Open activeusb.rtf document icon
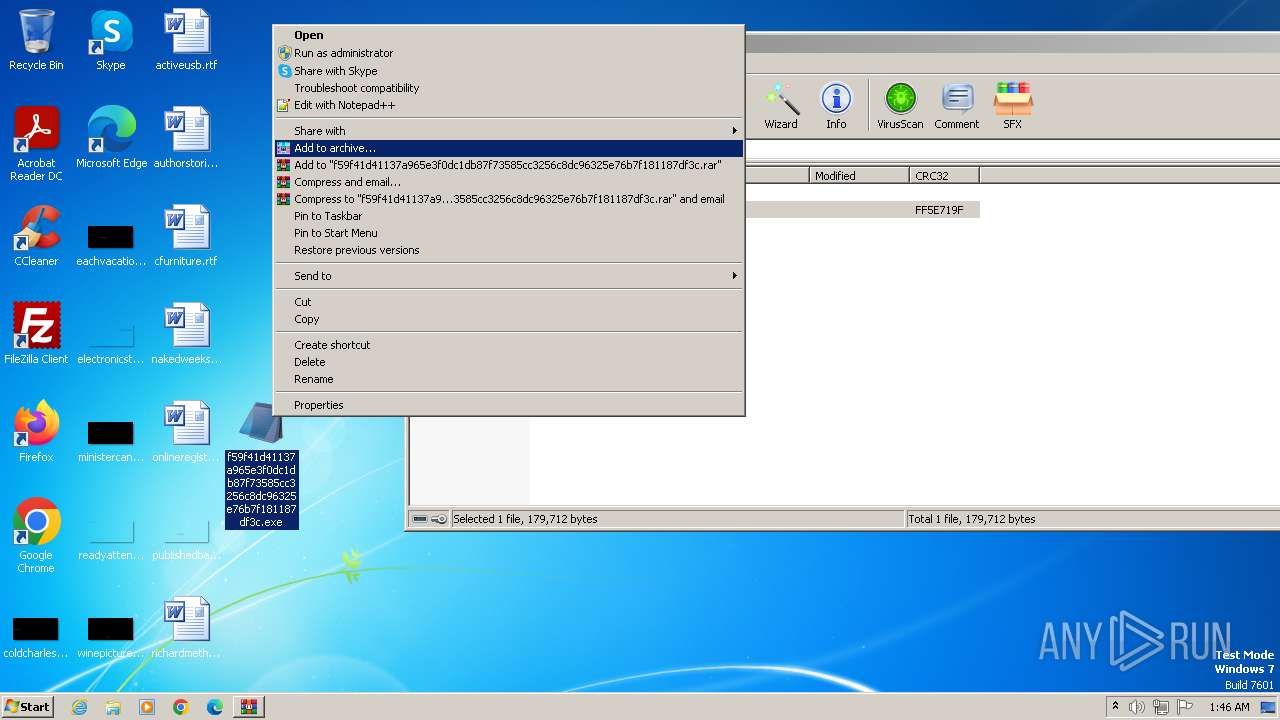 pyautogui.click(x=186, y=40)
